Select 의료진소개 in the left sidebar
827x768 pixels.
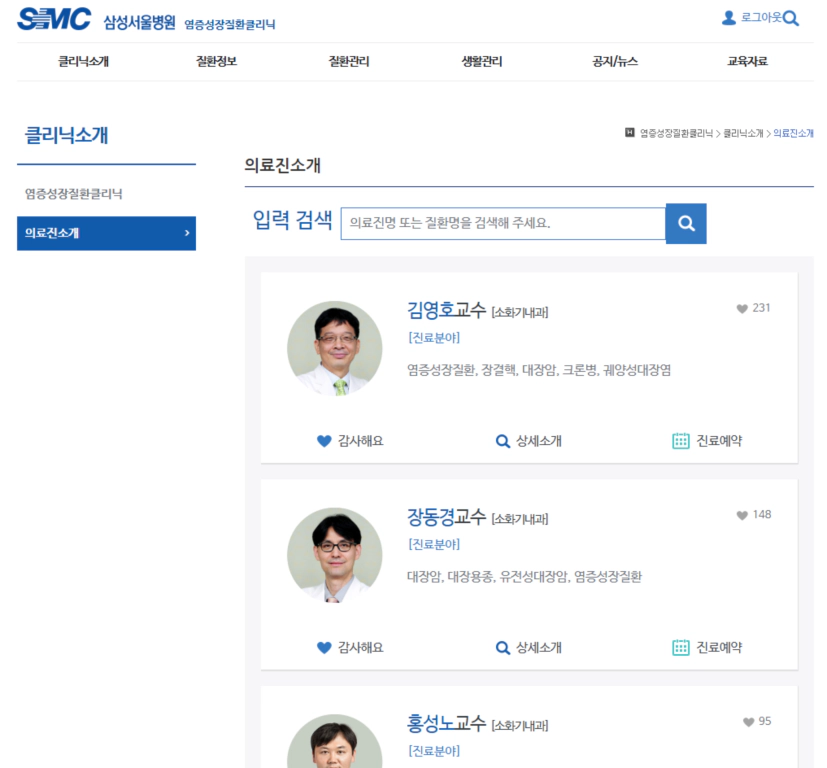point(106,233)
